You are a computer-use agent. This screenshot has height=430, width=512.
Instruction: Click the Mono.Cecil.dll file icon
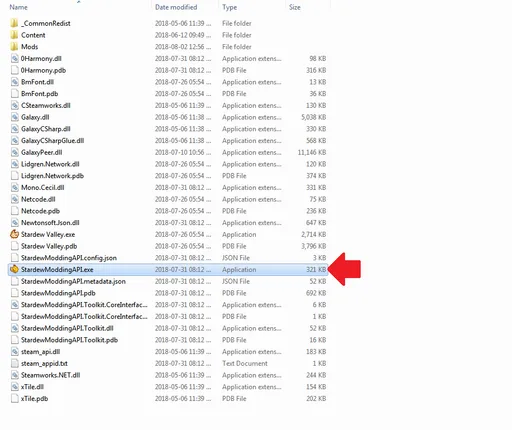click(x=14, y=188)
